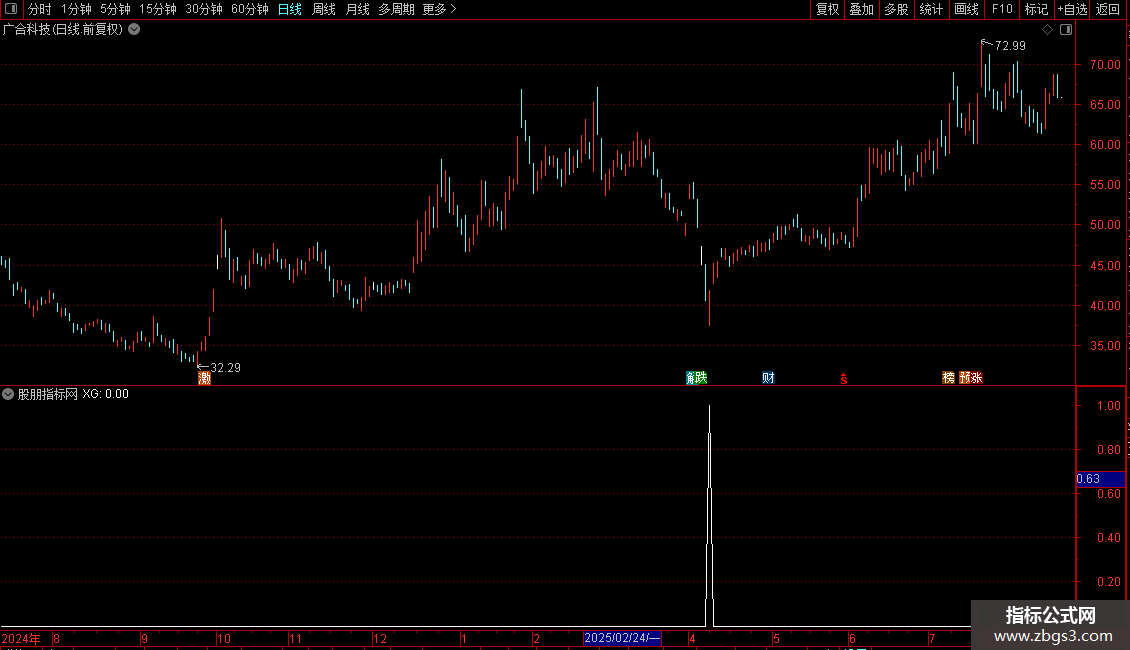Select the 日线 daily chart tab

pos(290,9)
